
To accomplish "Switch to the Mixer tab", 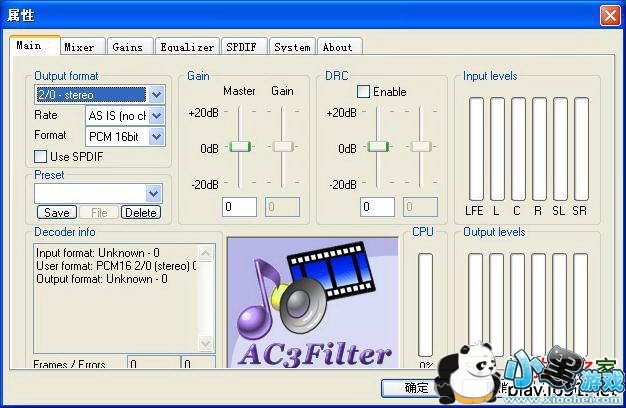I will pos(83,47).
